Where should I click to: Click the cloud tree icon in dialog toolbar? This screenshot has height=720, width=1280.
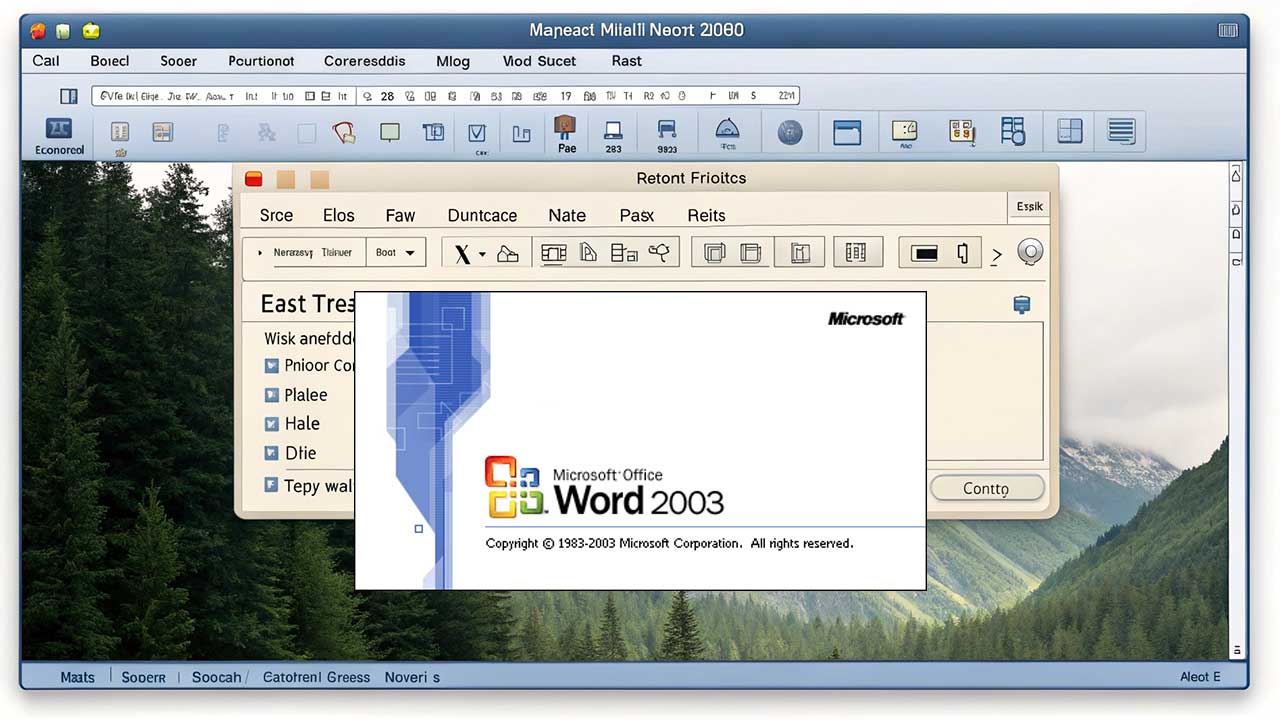click(x=659, y=252)
